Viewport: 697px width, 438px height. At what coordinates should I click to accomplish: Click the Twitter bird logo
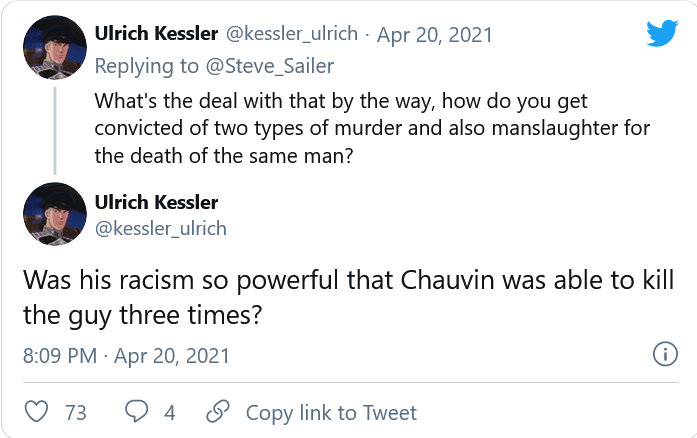(662, 34)
